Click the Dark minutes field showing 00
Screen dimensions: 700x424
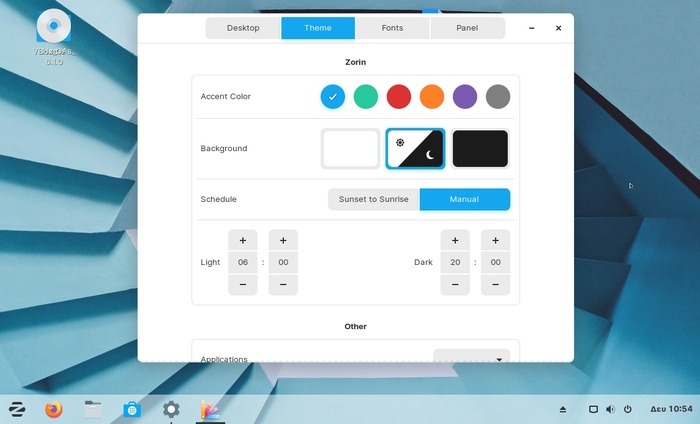pos(496,262)
